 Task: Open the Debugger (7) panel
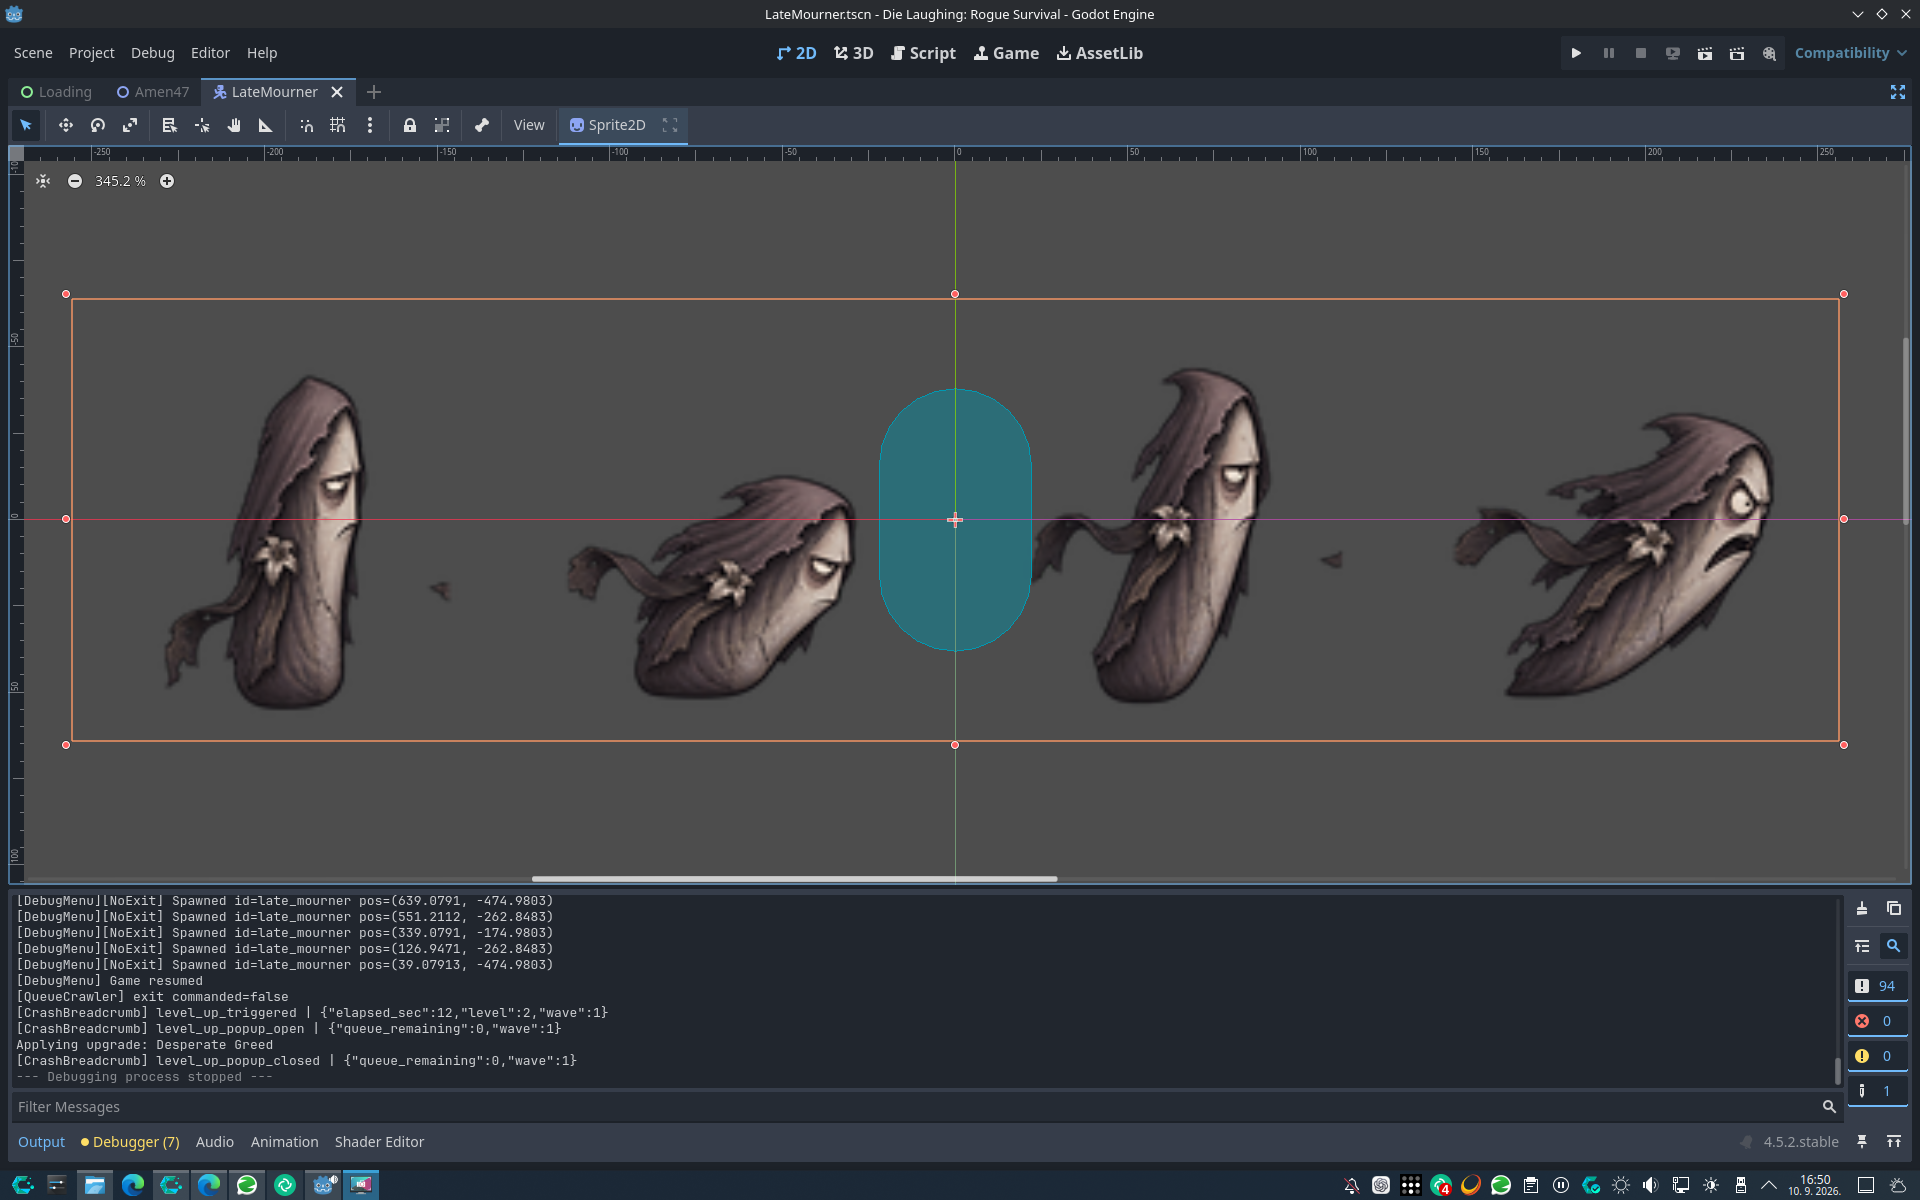tap(130, 1142)
